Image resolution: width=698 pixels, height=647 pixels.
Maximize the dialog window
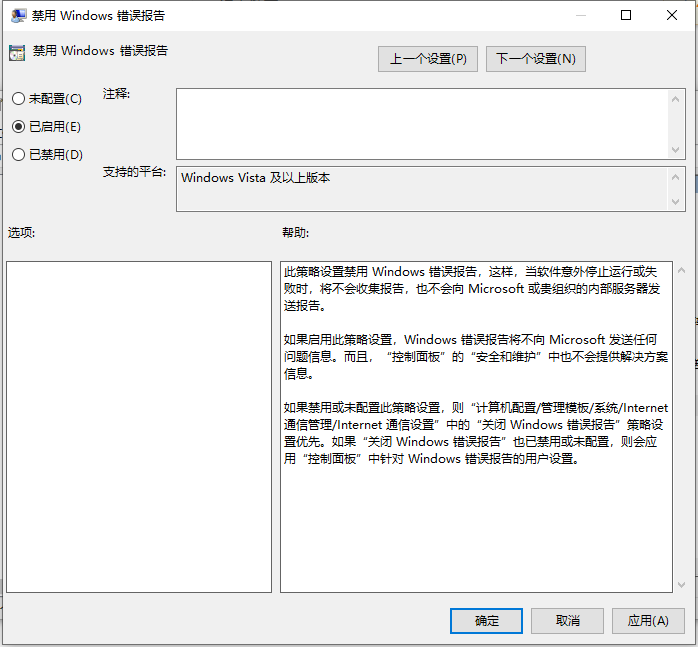[626, 16]
